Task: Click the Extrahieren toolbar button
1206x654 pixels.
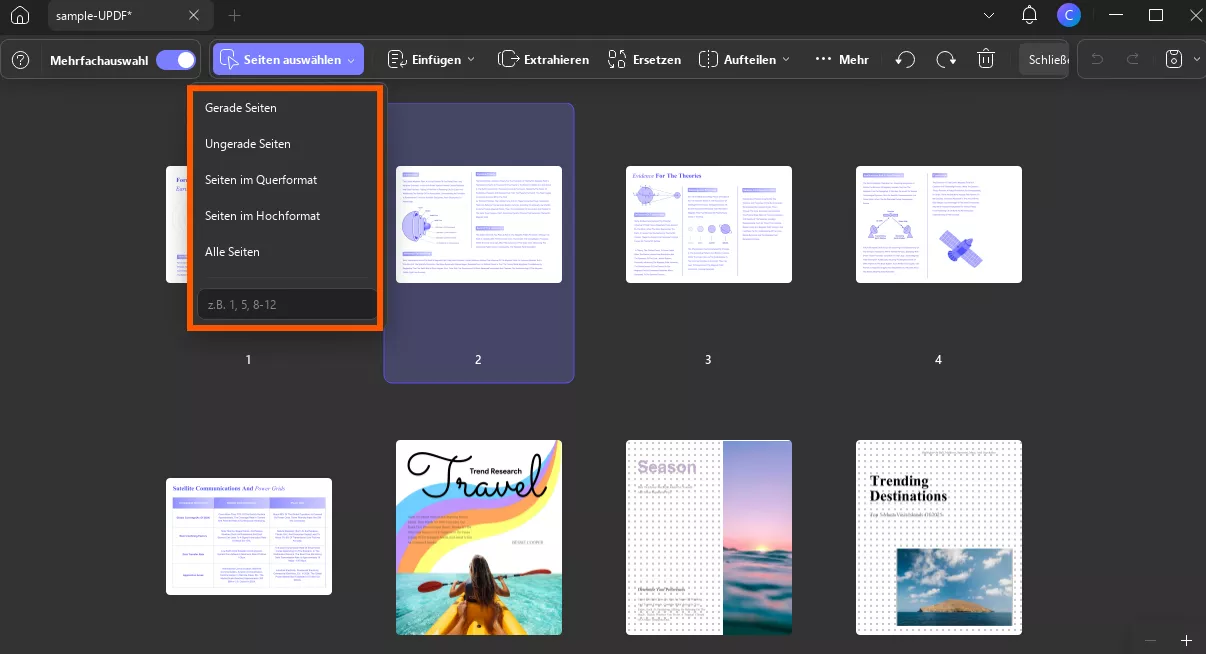Action: point(543,60)
